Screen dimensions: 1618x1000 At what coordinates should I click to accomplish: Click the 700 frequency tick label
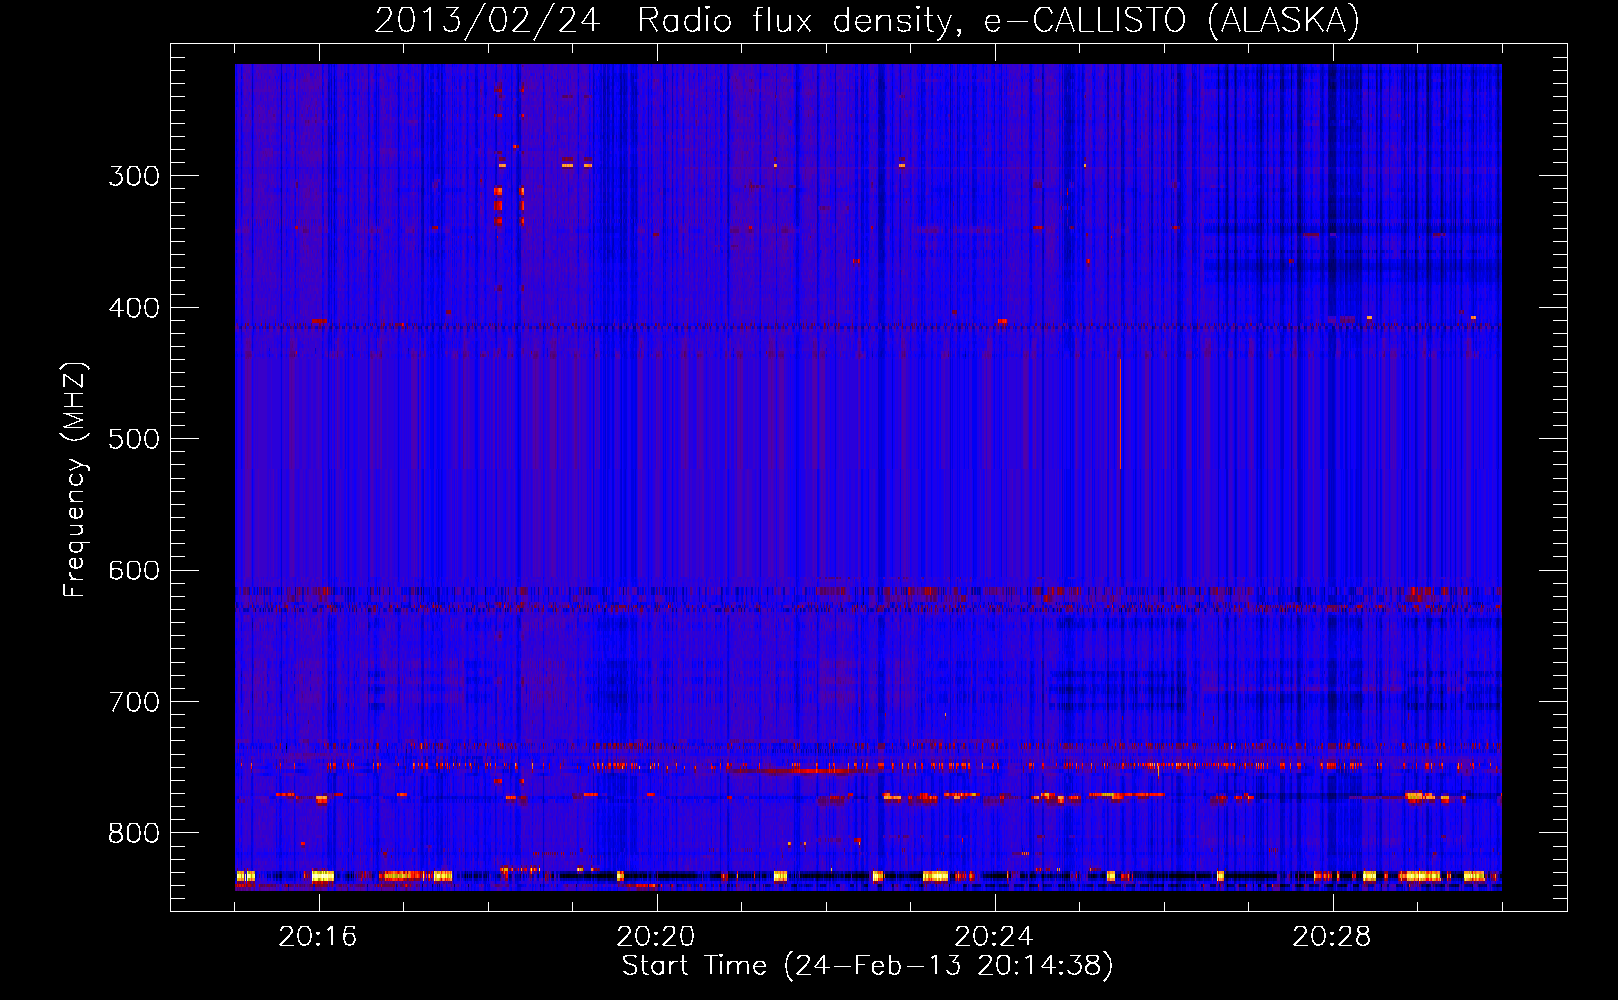pos(134,702)
